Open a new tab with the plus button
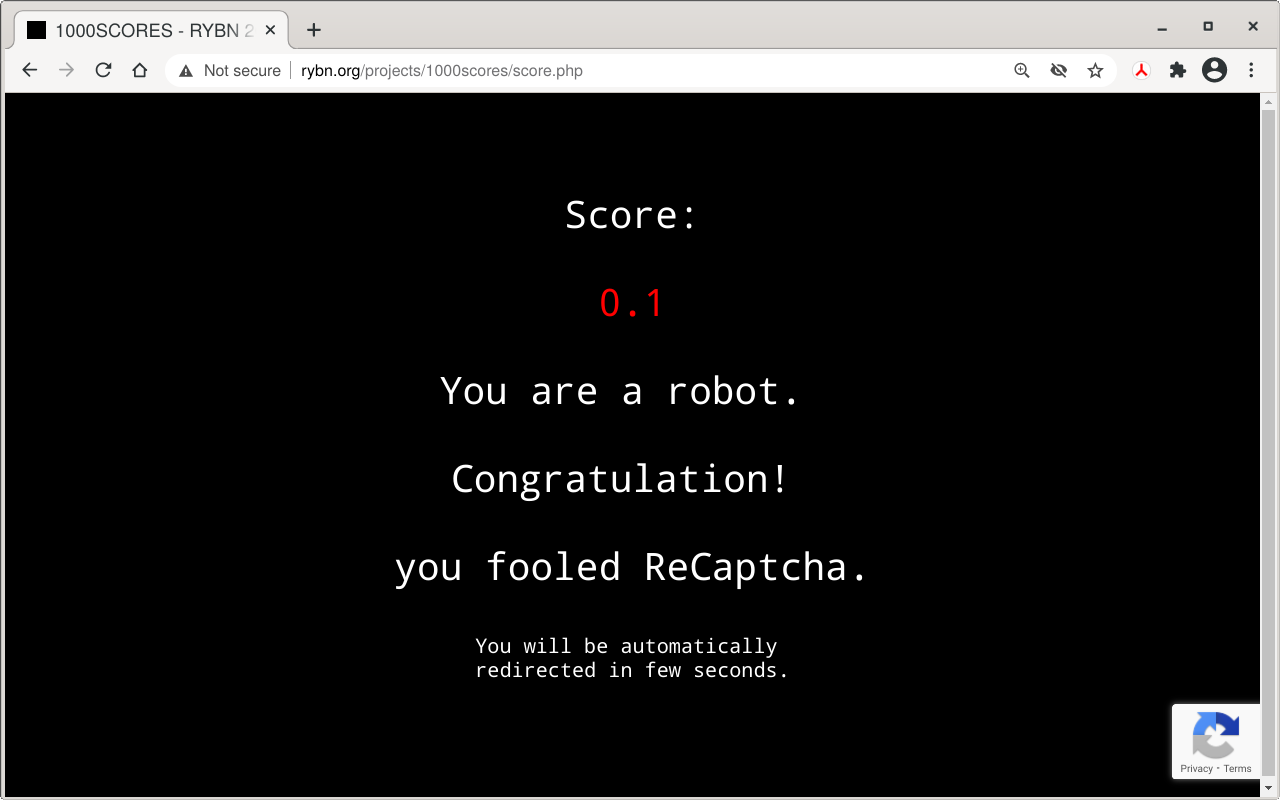This screenshot has height=800, width=1280. pos(314,30)
